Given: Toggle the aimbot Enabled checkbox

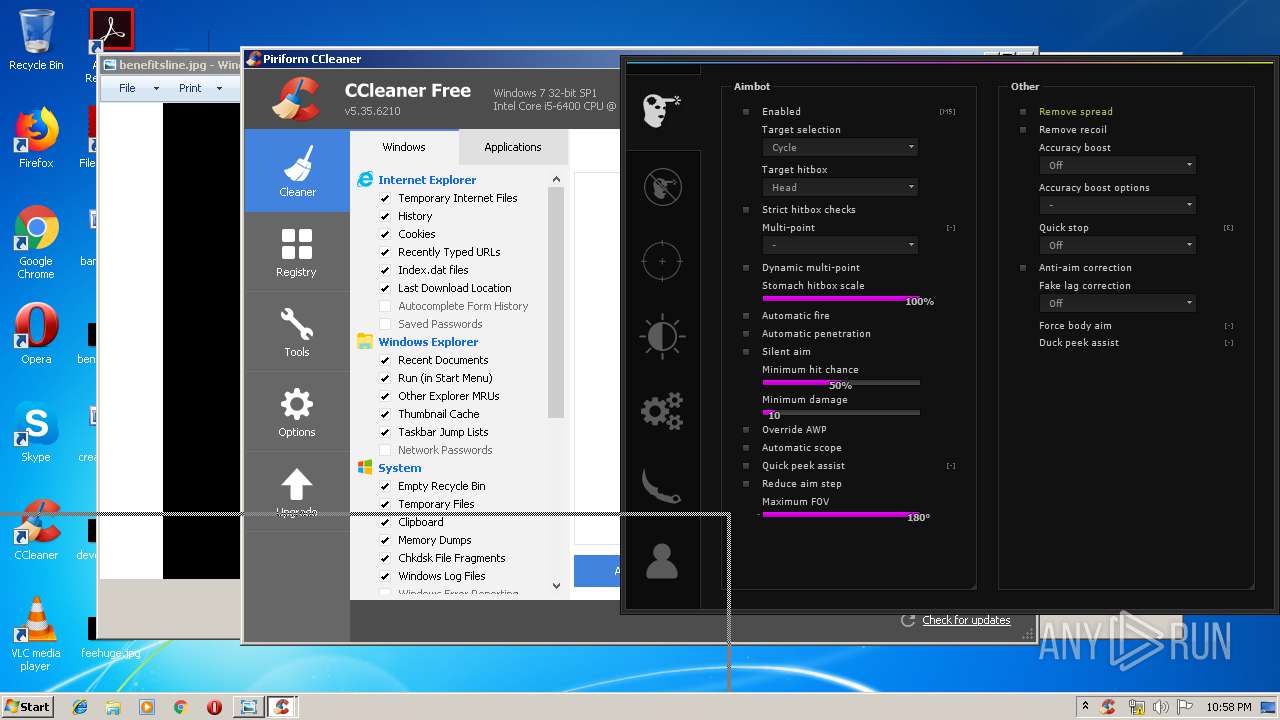Looking at the screenshot, I should click(746, 112).
